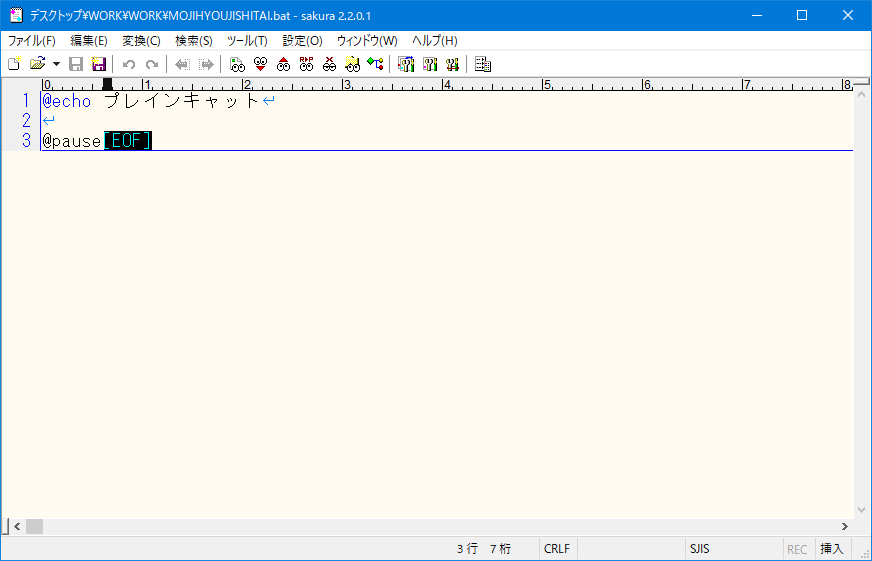
Task: Redo the last undone edit
Action: (x=152, y=64)
